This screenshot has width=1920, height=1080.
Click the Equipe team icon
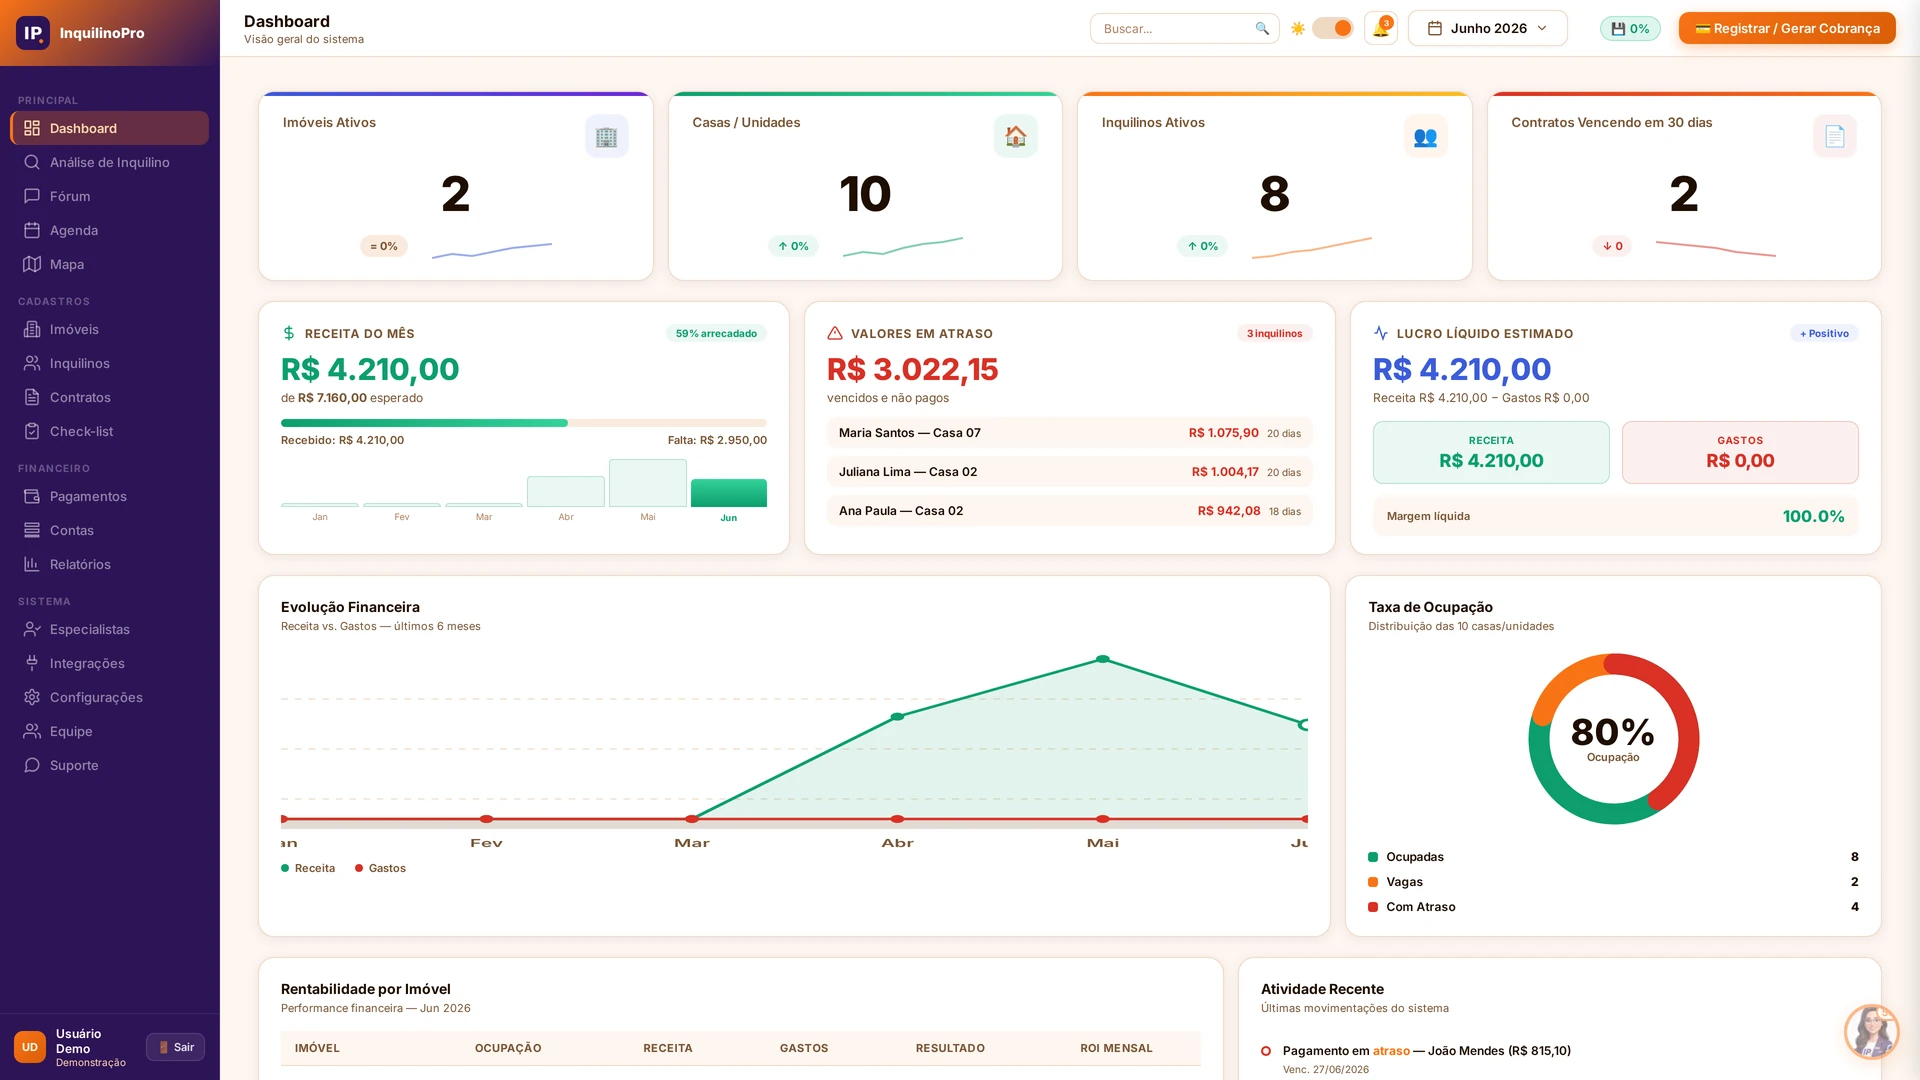(x=32, y=731)
